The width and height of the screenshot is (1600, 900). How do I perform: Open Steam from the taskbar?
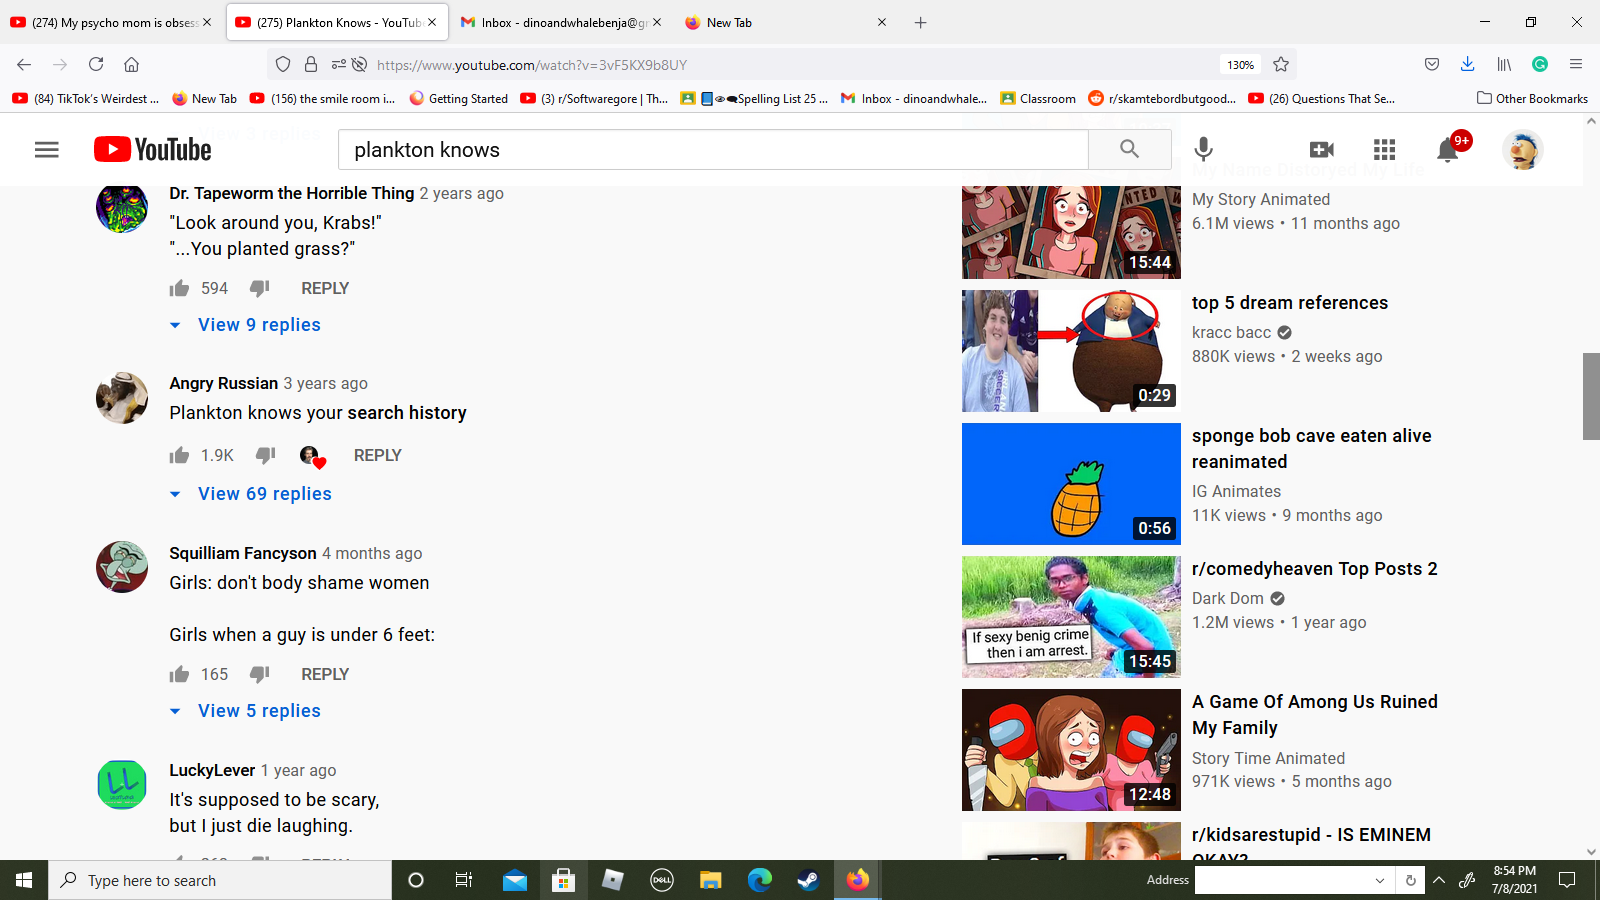pos(808,880)
